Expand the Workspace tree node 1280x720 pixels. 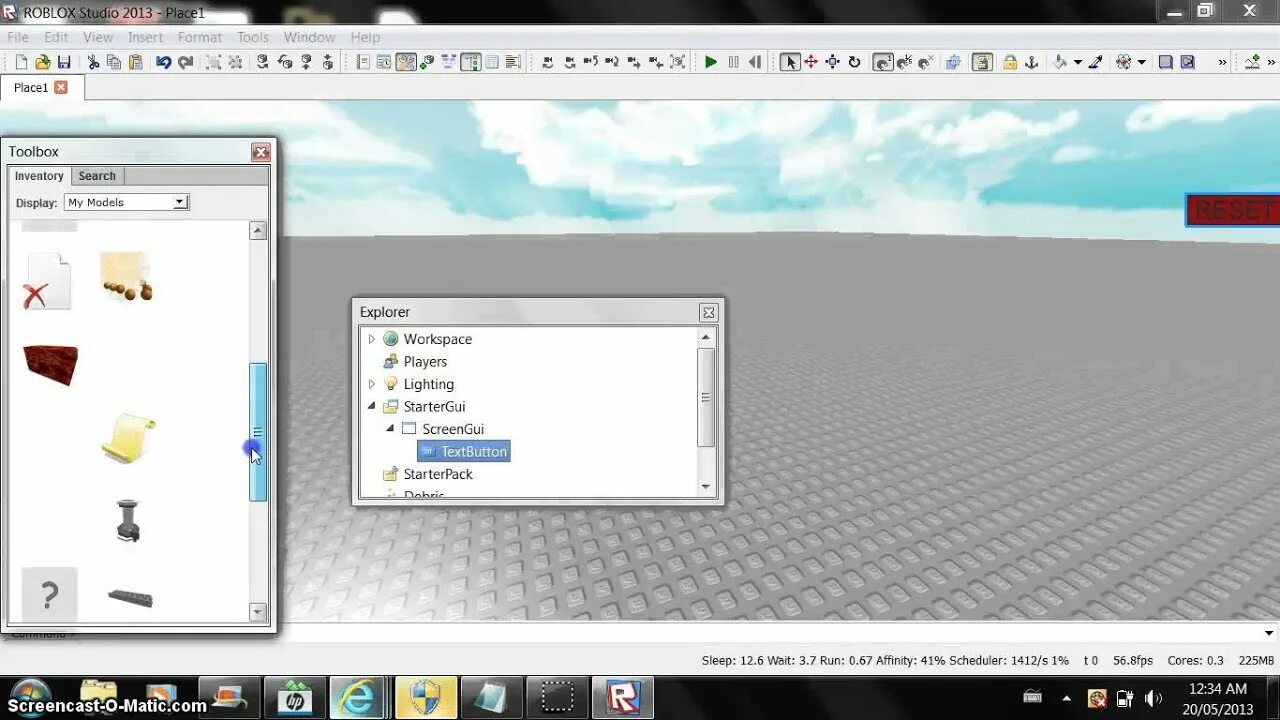(372, 339)
